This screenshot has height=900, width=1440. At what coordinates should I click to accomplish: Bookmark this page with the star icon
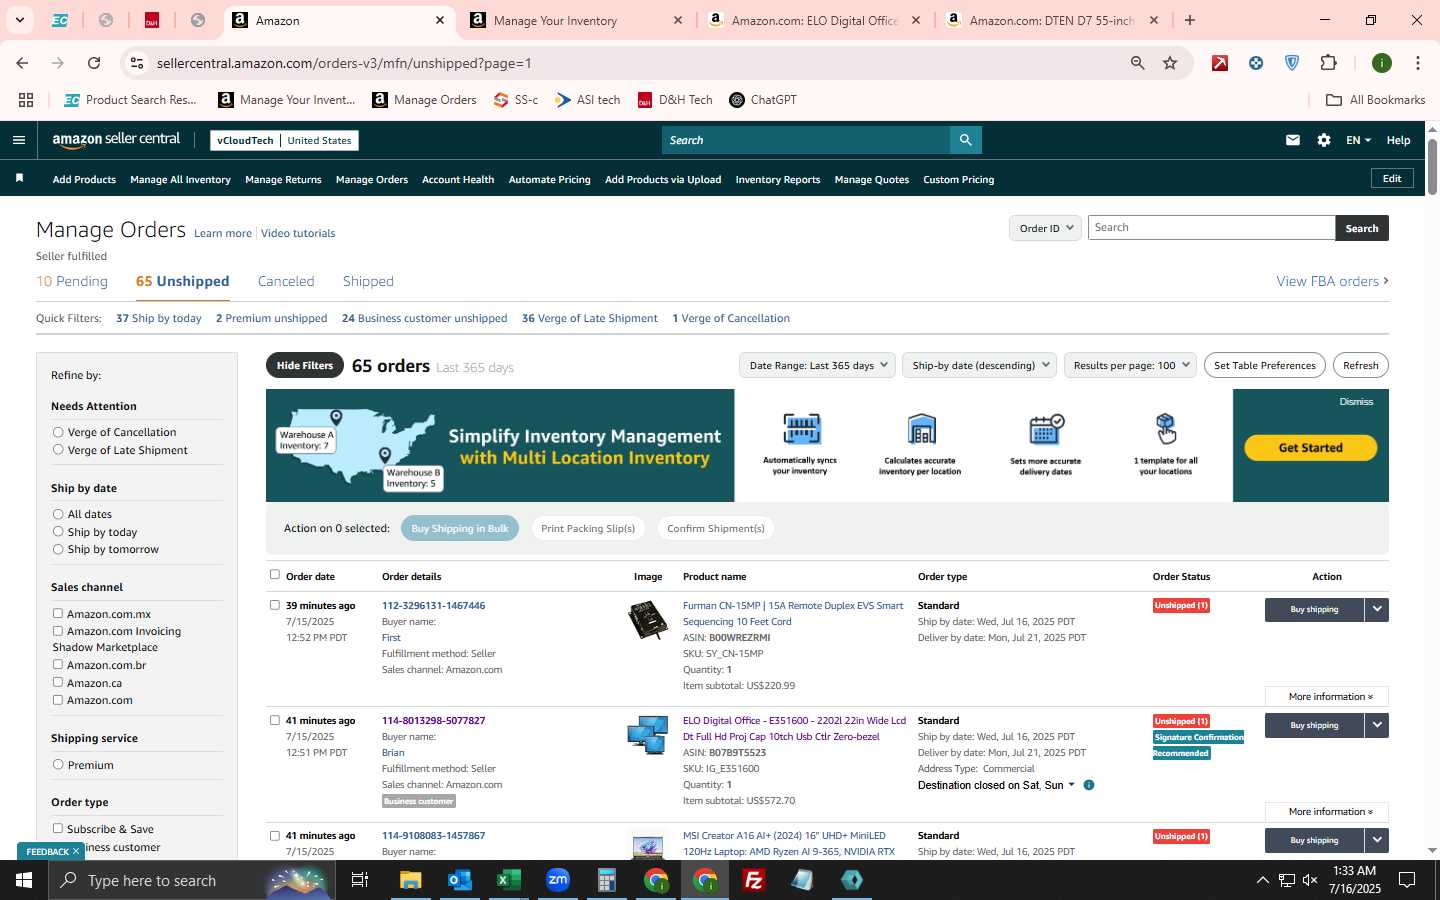coord(1170,63)
